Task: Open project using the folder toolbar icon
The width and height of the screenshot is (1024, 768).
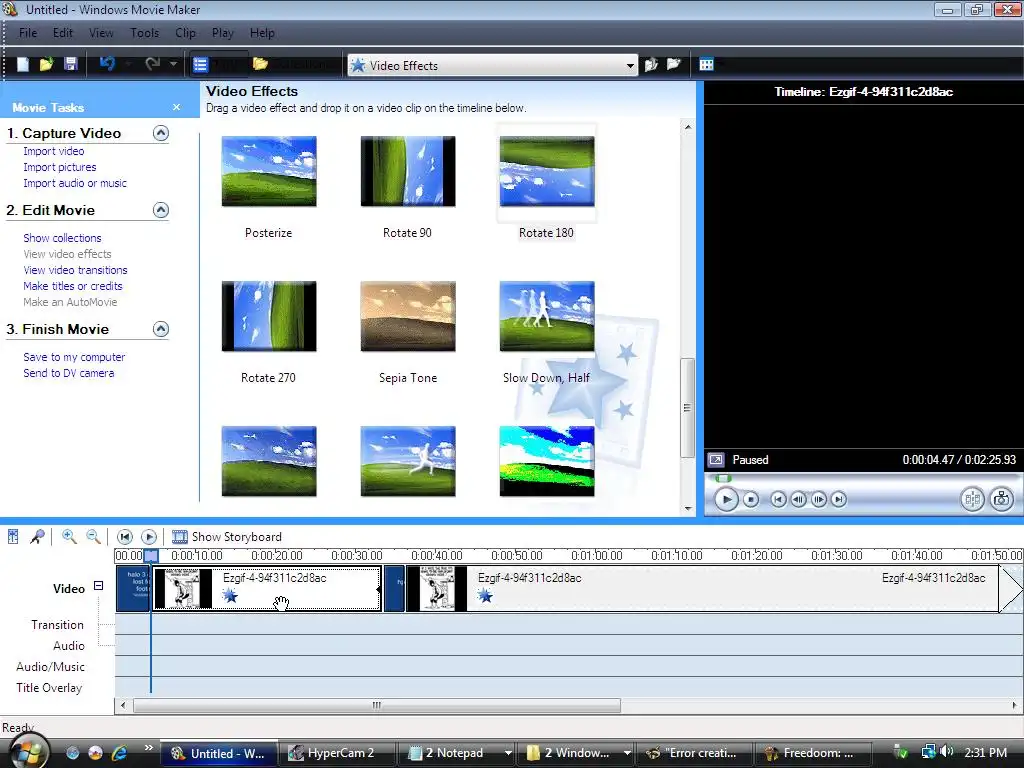Action: tap(46, 64)
